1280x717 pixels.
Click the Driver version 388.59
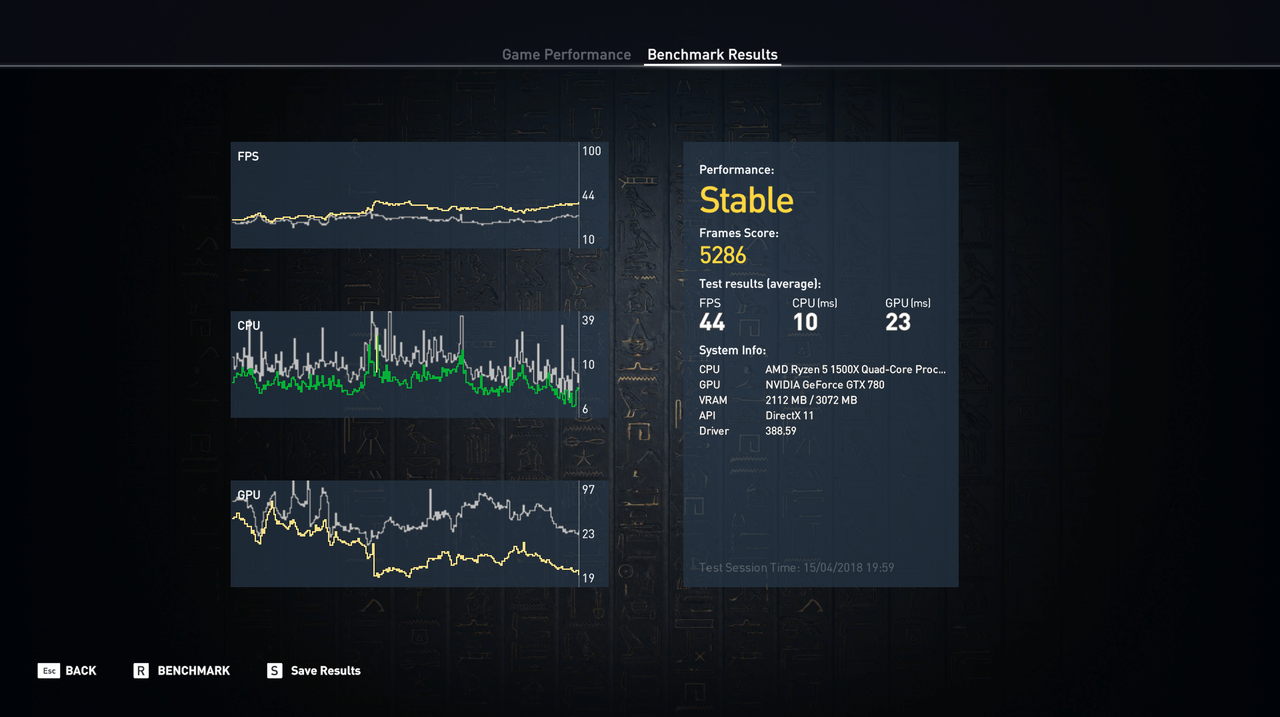781,431
